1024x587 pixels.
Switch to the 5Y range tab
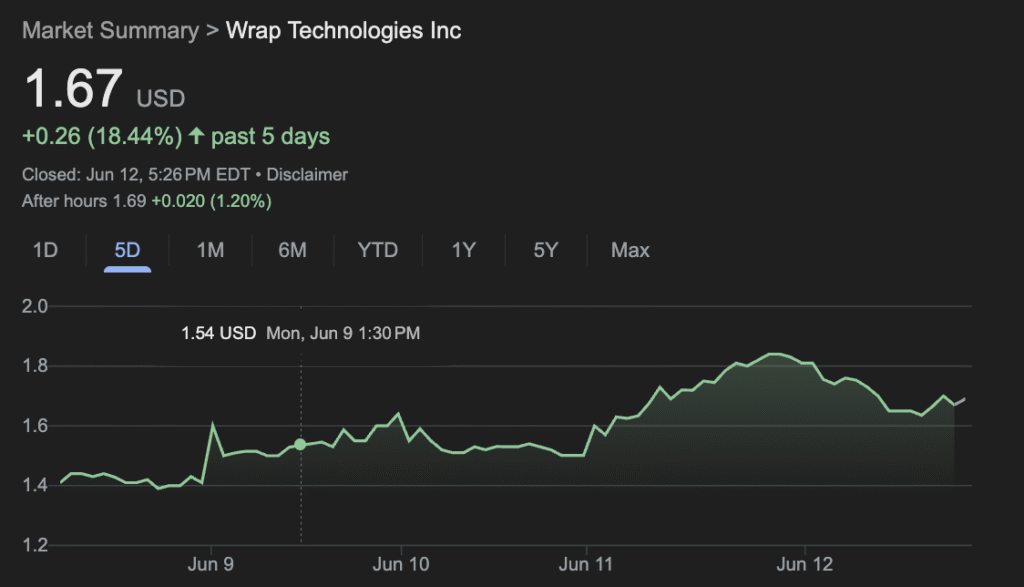[x=545, y=250]
